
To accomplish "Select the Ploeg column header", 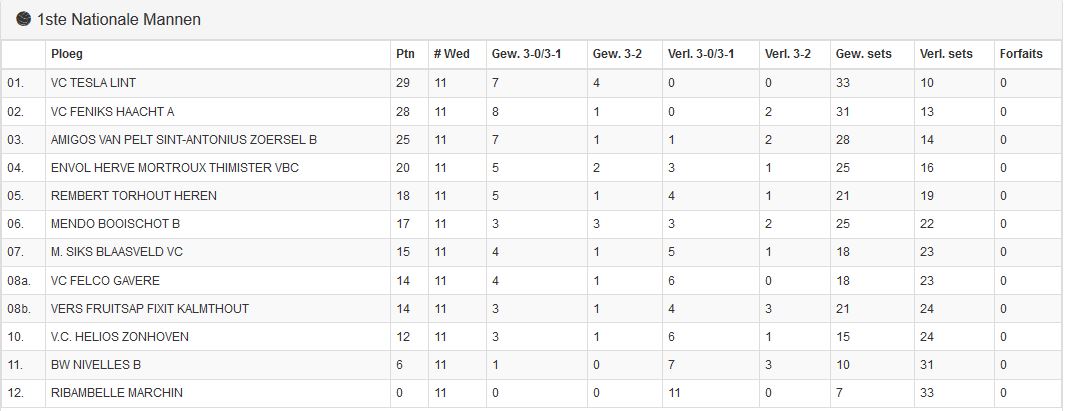I will pos(67,54).
